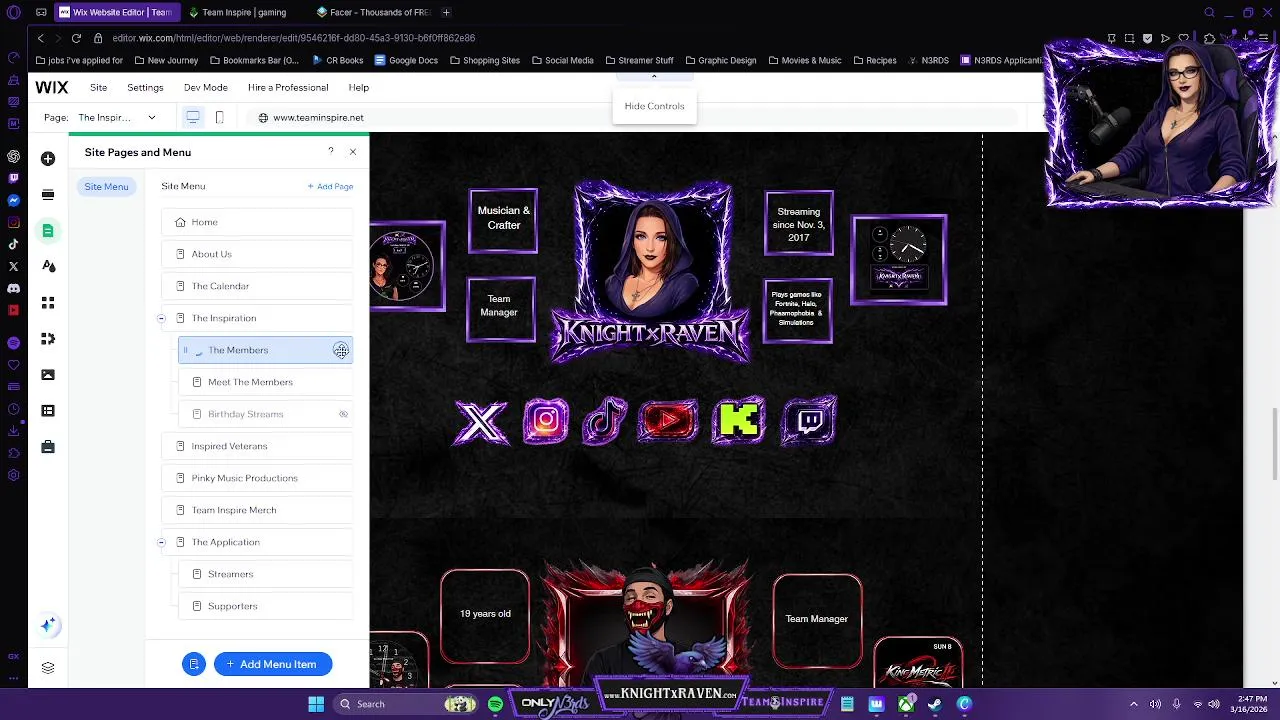Open the Media image icon in sidebar
This screenshot has width=1280, height=720.
coord(48,375)
